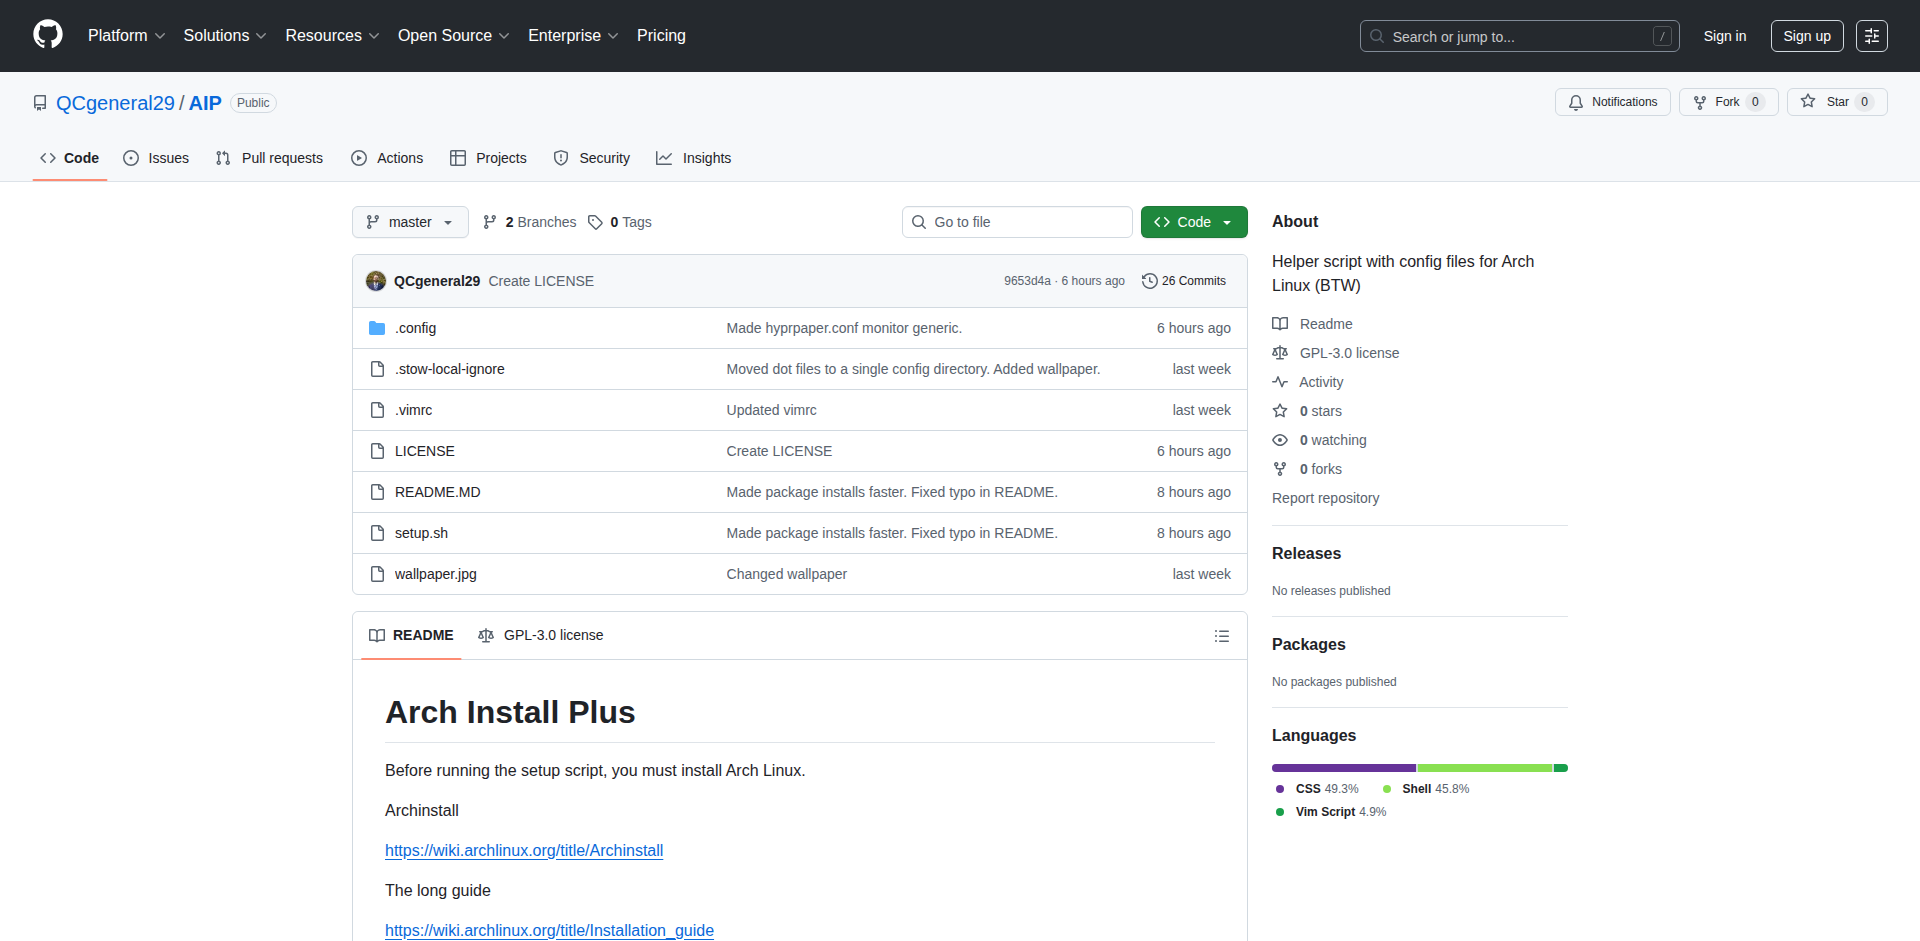This screenshot has height=941, width=1920.
Task: Select the GPL-3.0 license tab
Action: click(541, 635)
